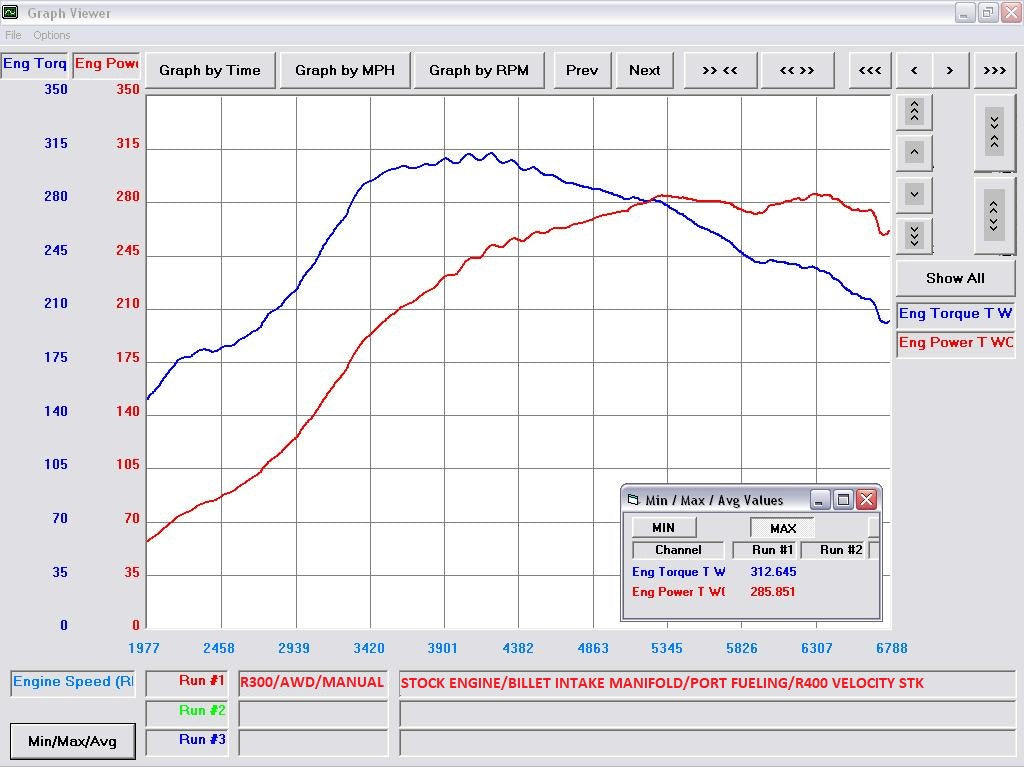This screenshot has width=1024, height=768.
Task: Click the Show All button
Action: pyautogui.click(x=954, y=278)
